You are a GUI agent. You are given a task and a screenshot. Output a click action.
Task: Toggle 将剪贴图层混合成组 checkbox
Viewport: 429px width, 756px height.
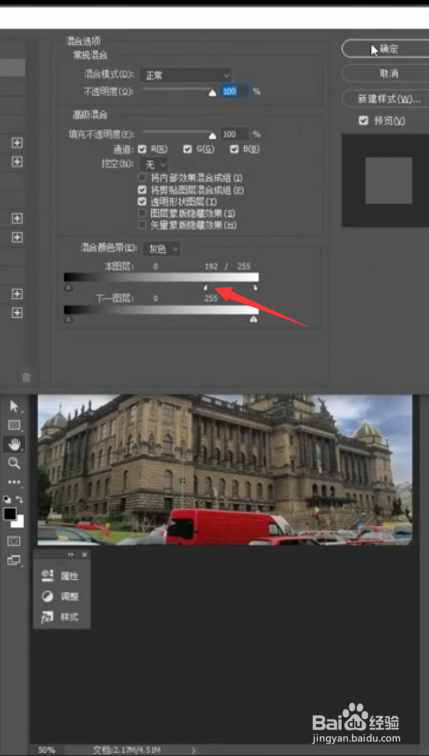142,189
